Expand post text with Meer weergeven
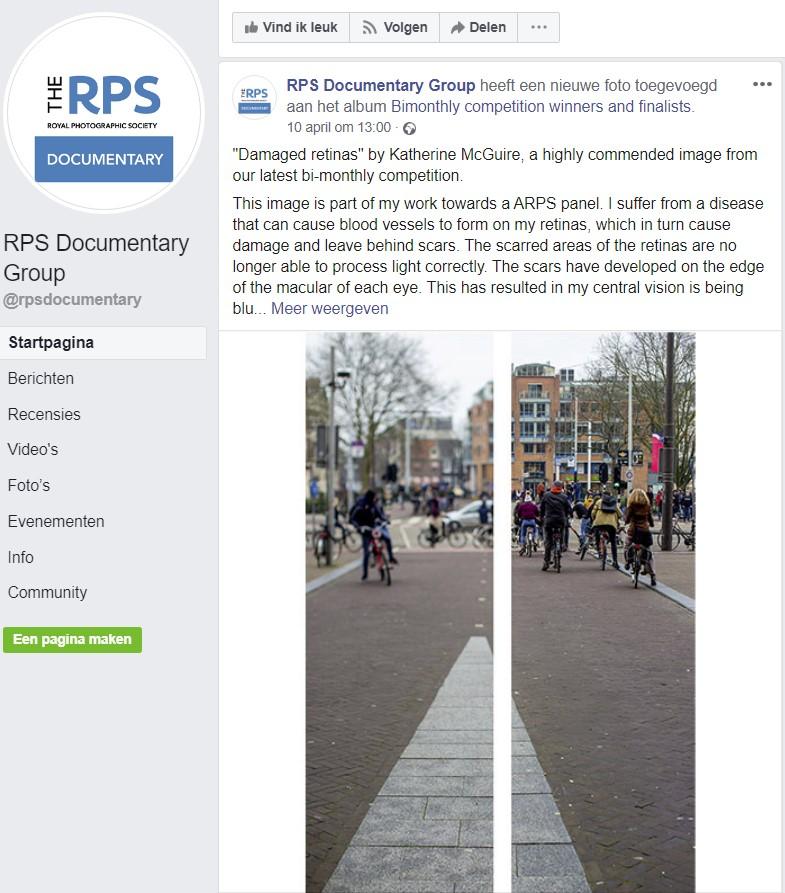The height and width of the screenshot is (893, 785). (329, 309)
